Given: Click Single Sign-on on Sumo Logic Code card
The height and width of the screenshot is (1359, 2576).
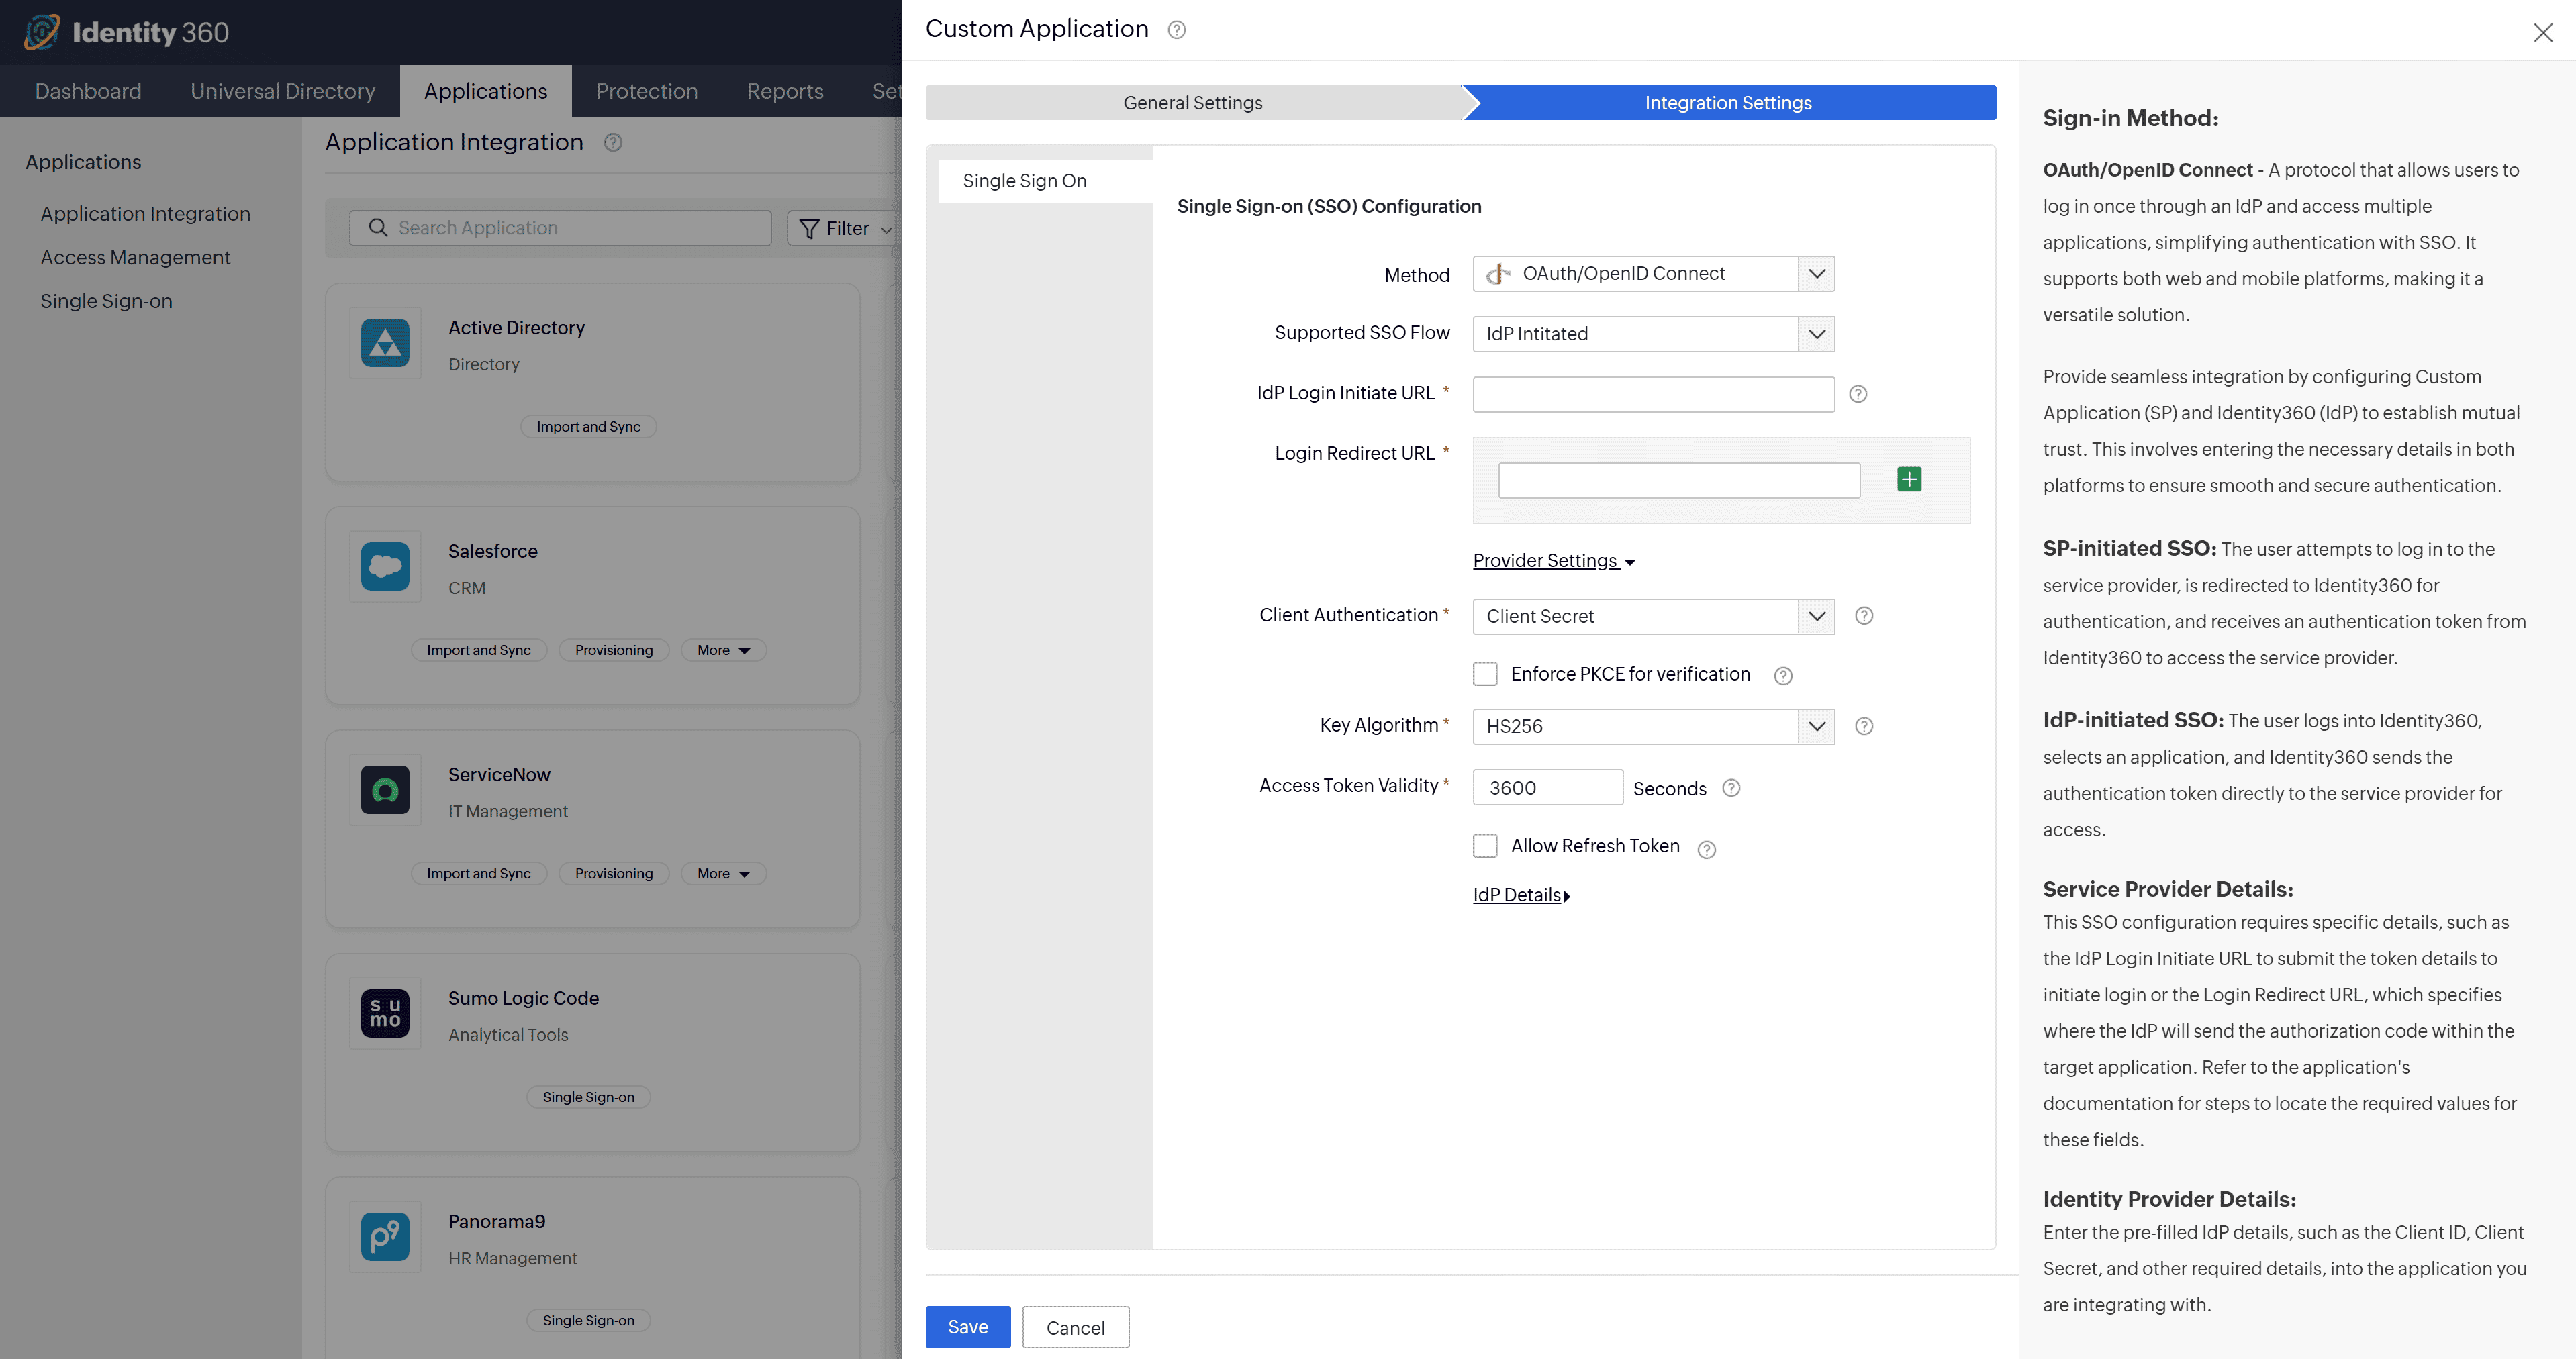Looking at the screenshot, I should coord(589,1097).
